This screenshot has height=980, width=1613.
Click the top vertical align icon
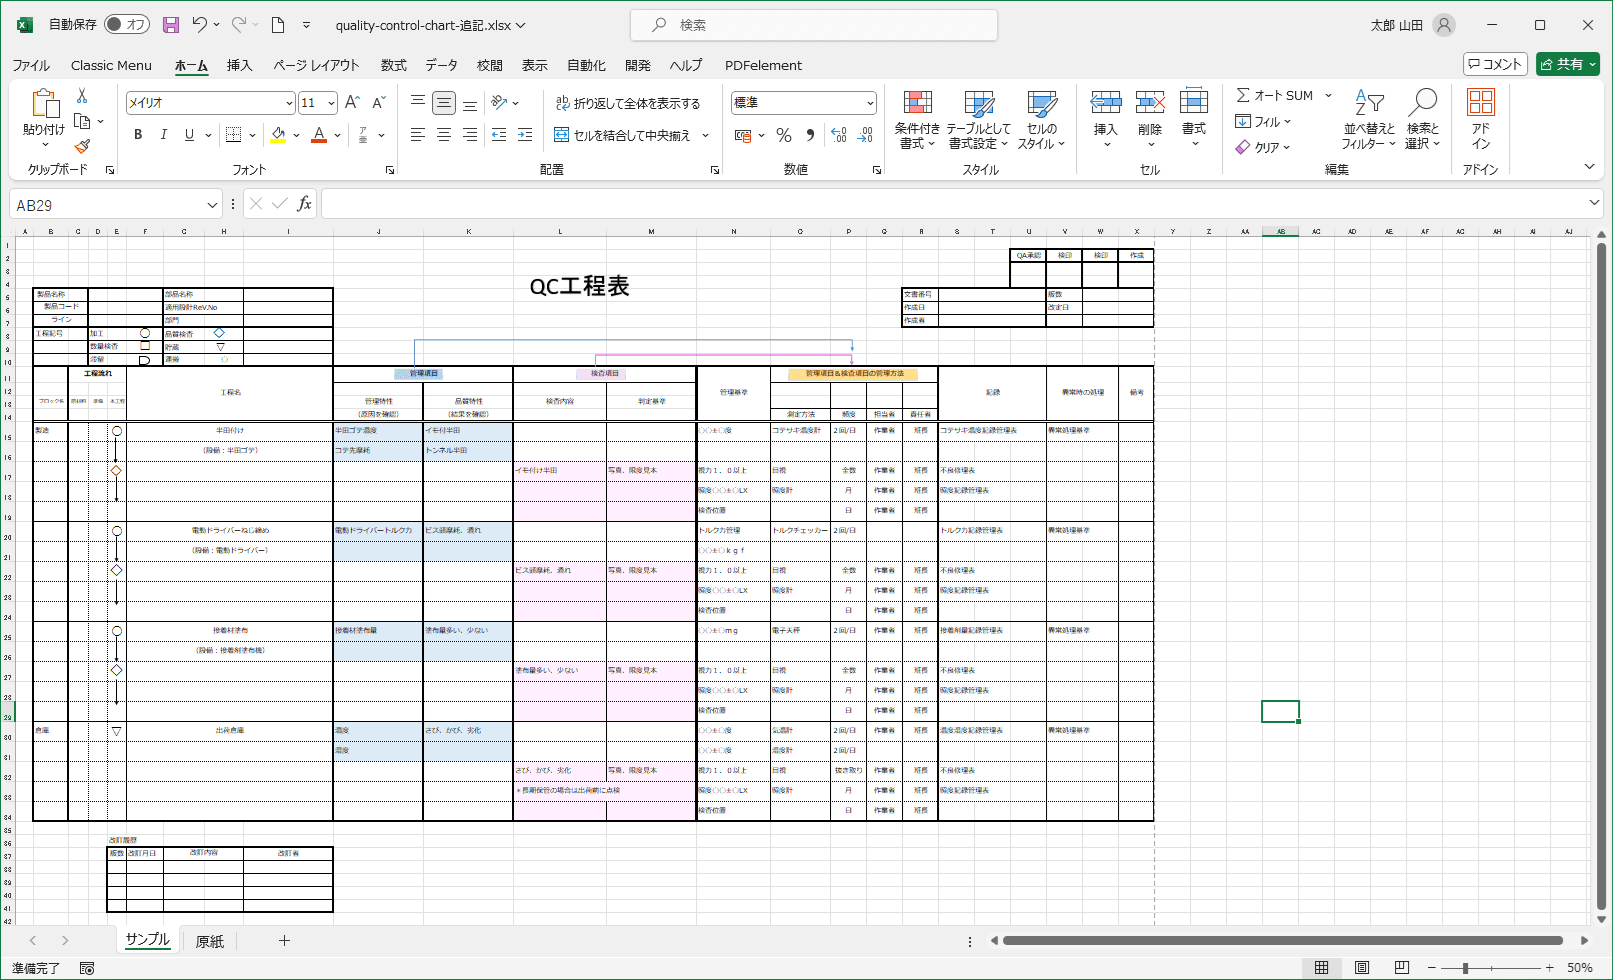tap(418, 102)
